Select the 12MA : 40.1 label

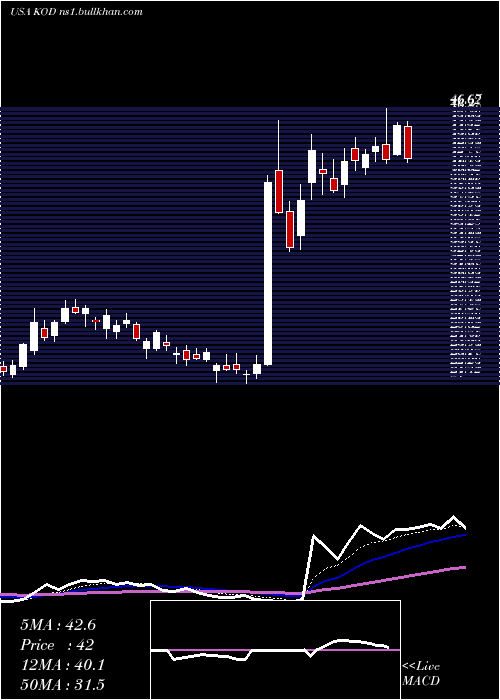[62, 665]
